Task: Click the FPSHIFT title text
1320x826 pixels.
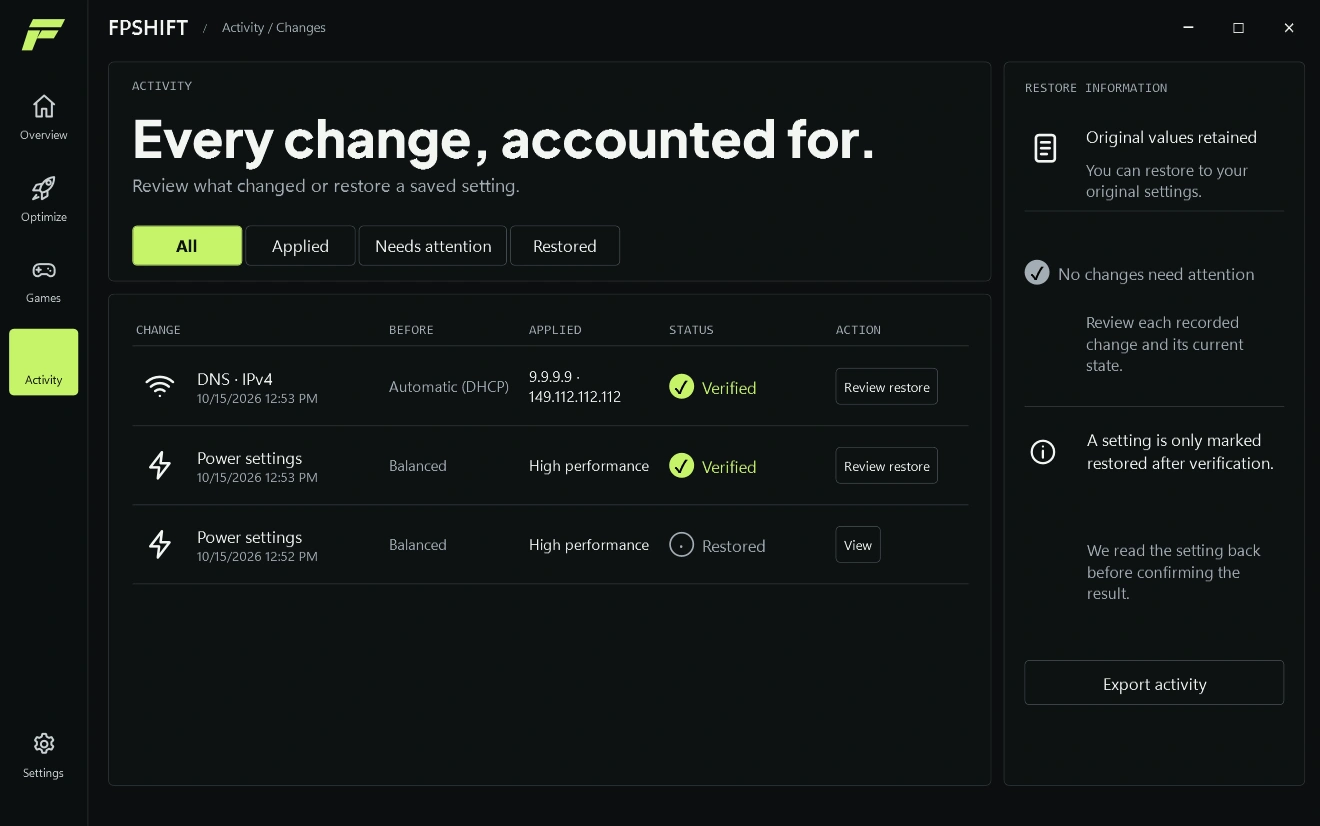Action: (x=148, y=28)
